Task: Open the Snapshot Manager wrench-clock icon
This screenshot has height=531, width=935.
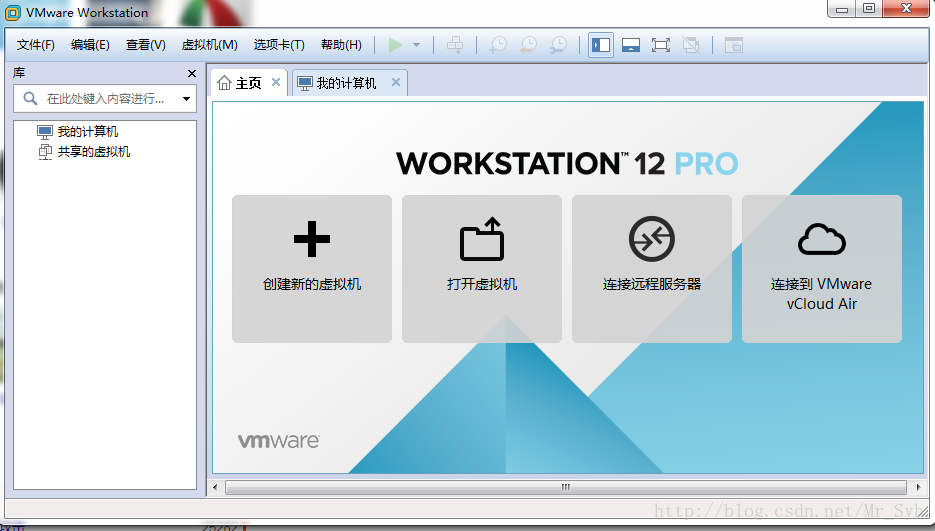Action: tap(559, 45)
